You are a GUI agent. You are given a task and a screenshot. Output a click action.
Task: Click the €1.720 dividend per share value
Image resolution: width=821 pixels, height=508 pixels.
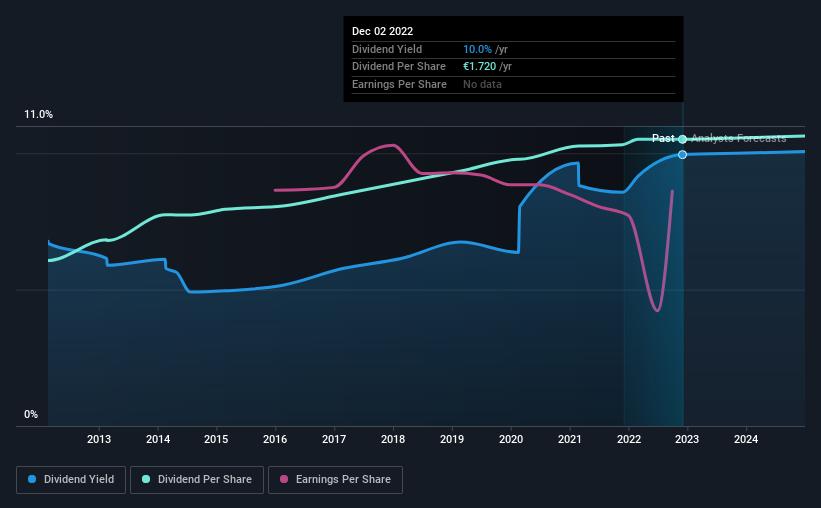coord(479,67)
